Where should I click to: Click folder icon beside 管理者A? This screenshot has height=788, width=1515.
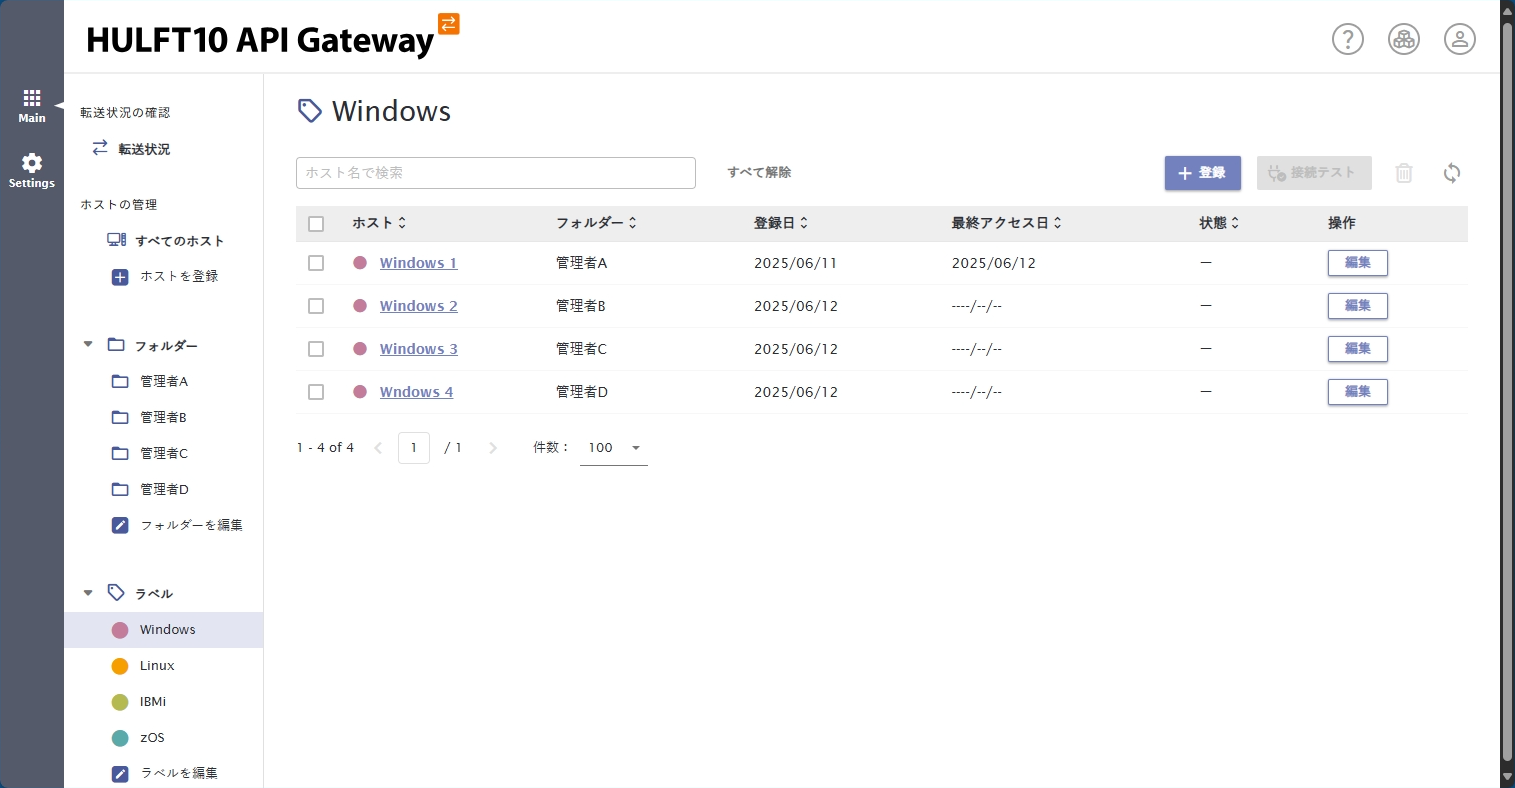pyautogui.click(x=120, y=381)
